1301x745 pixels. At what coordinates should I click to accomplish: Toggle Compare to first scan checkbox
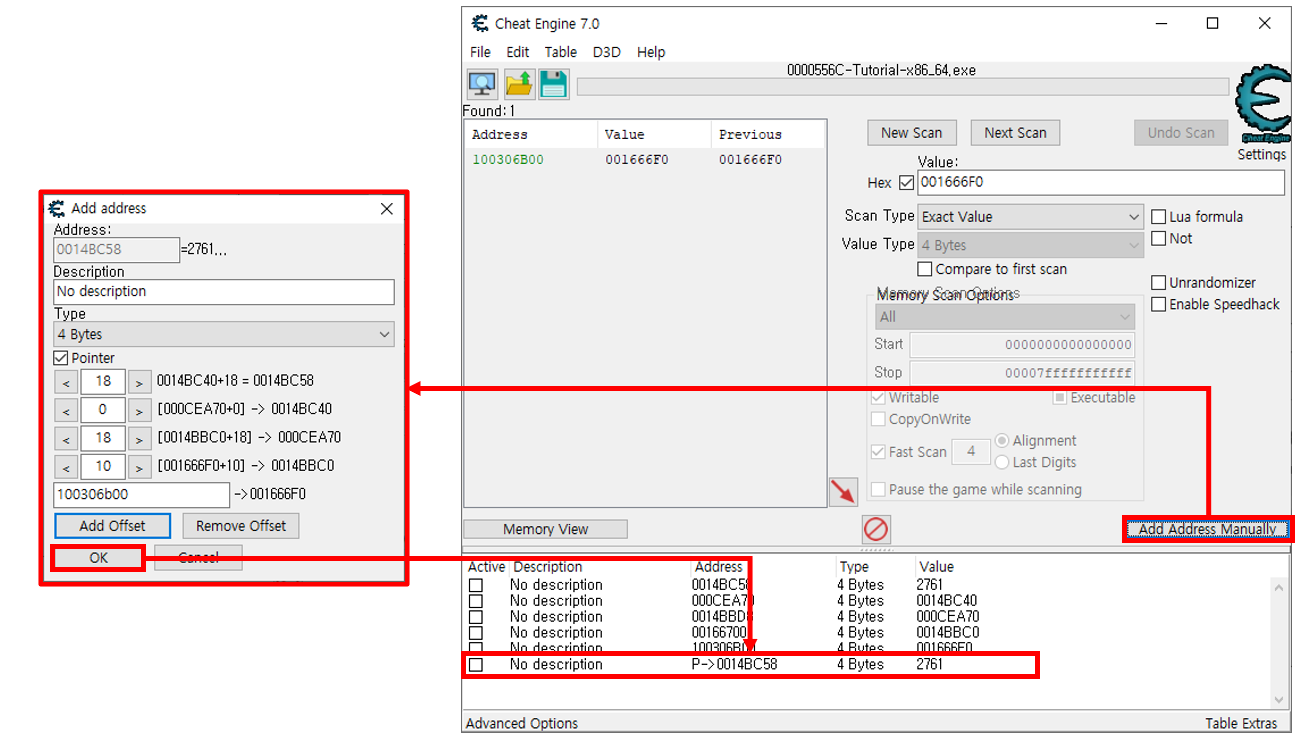pos(925,269)
